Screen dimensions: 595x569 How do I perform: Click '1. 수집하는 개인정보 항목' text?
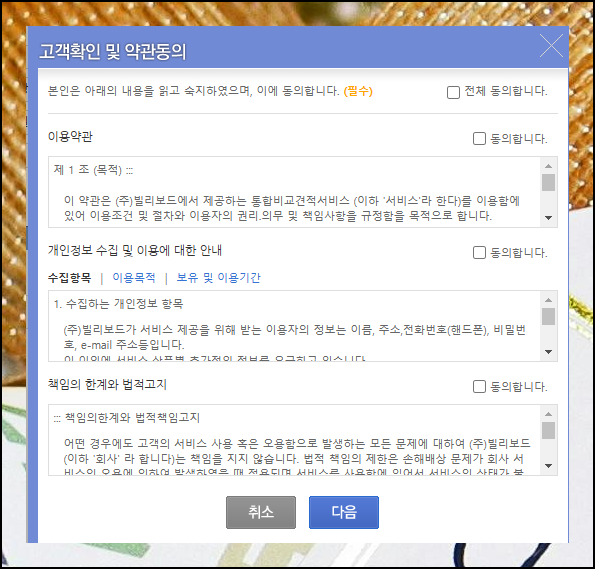(x=118, y=304)
